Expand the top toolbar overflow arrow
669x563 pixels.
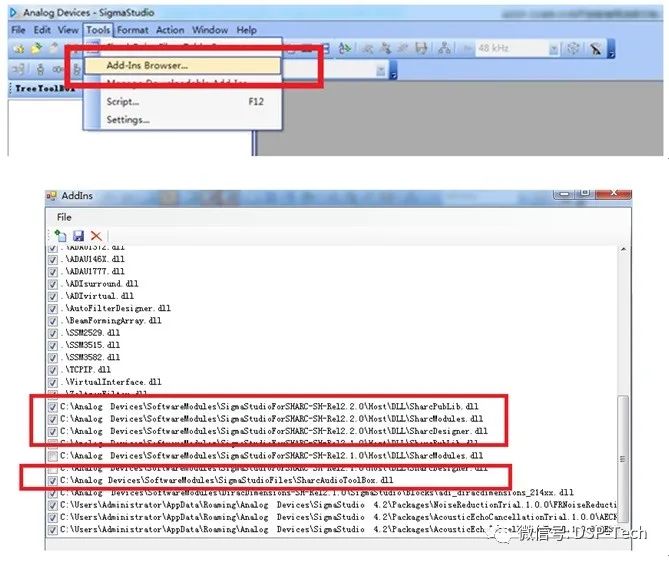[611, 49]
